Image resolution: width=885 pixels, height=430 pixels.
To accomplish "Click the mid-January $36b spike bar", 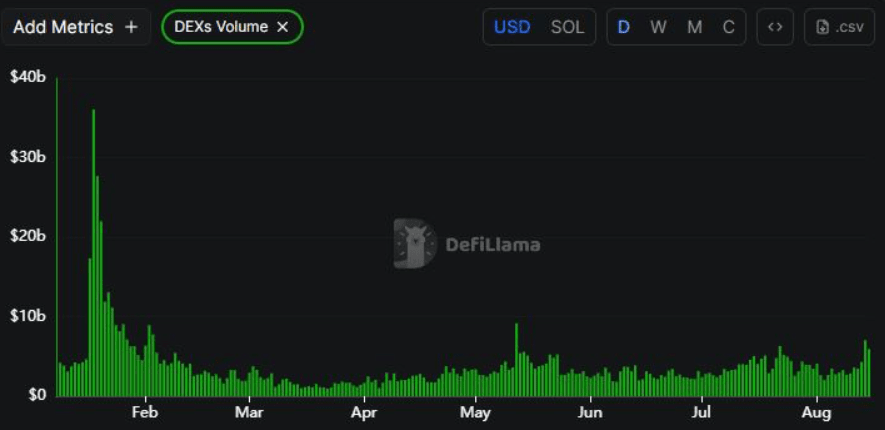I will click(x=94, y=253).
